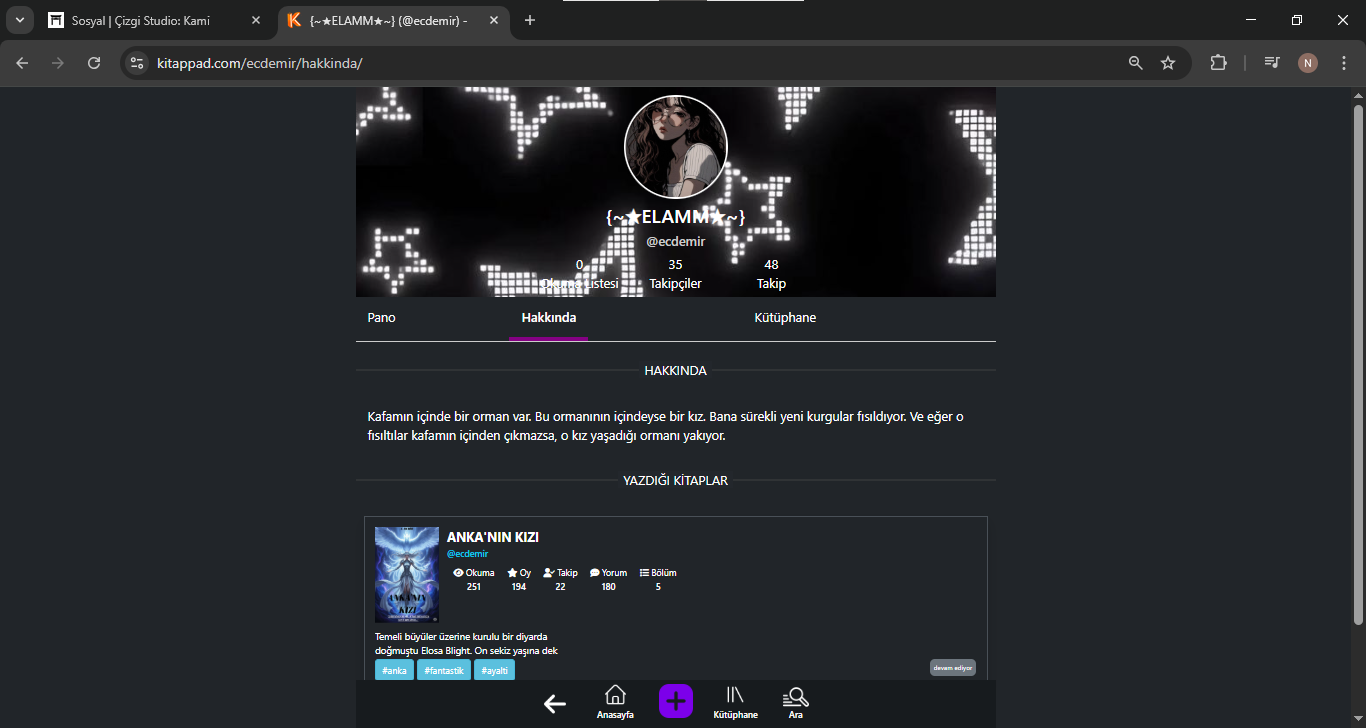Image resolution: width=1366 pixels, height=728 pixels.
Task: Select the Hakkında profile tab
Action: [x=548, y=318]
